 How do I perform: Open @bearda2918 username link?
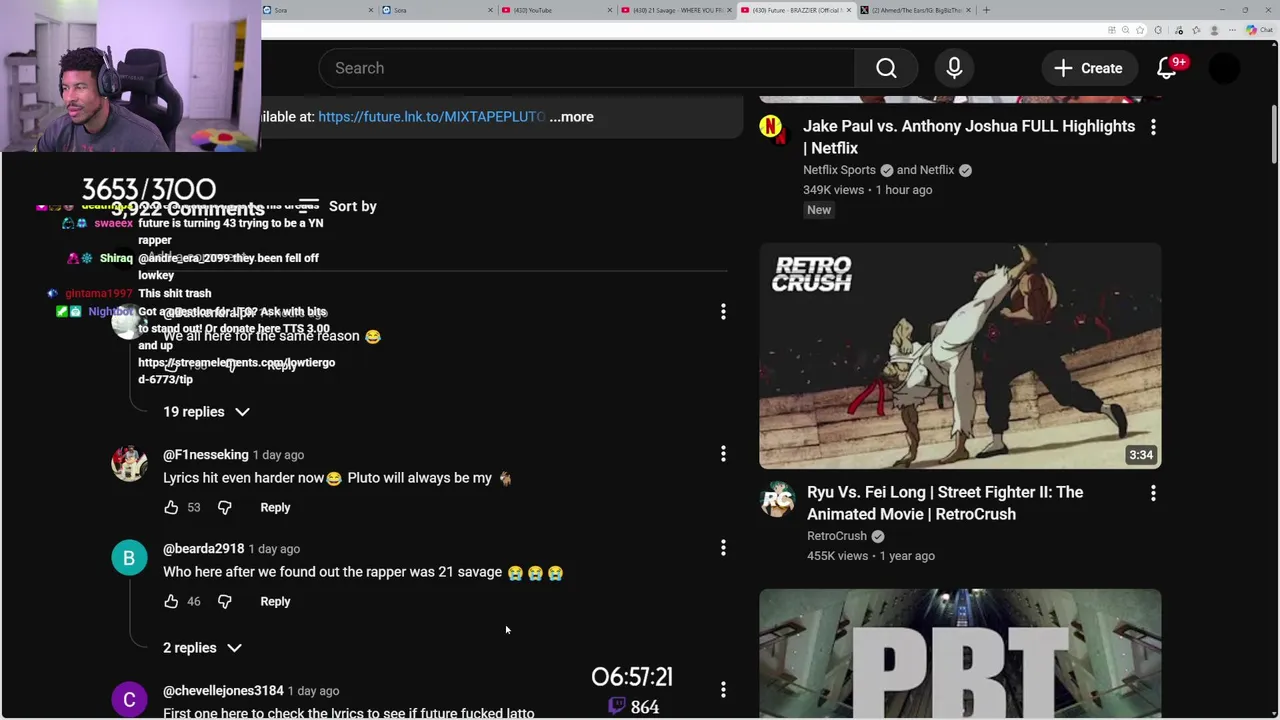(x=203, y=549)
